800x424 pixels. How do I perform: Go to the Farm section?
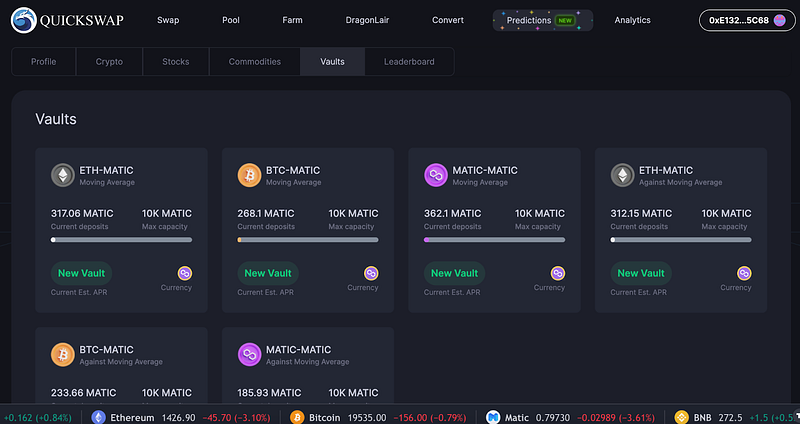(292, 20)
